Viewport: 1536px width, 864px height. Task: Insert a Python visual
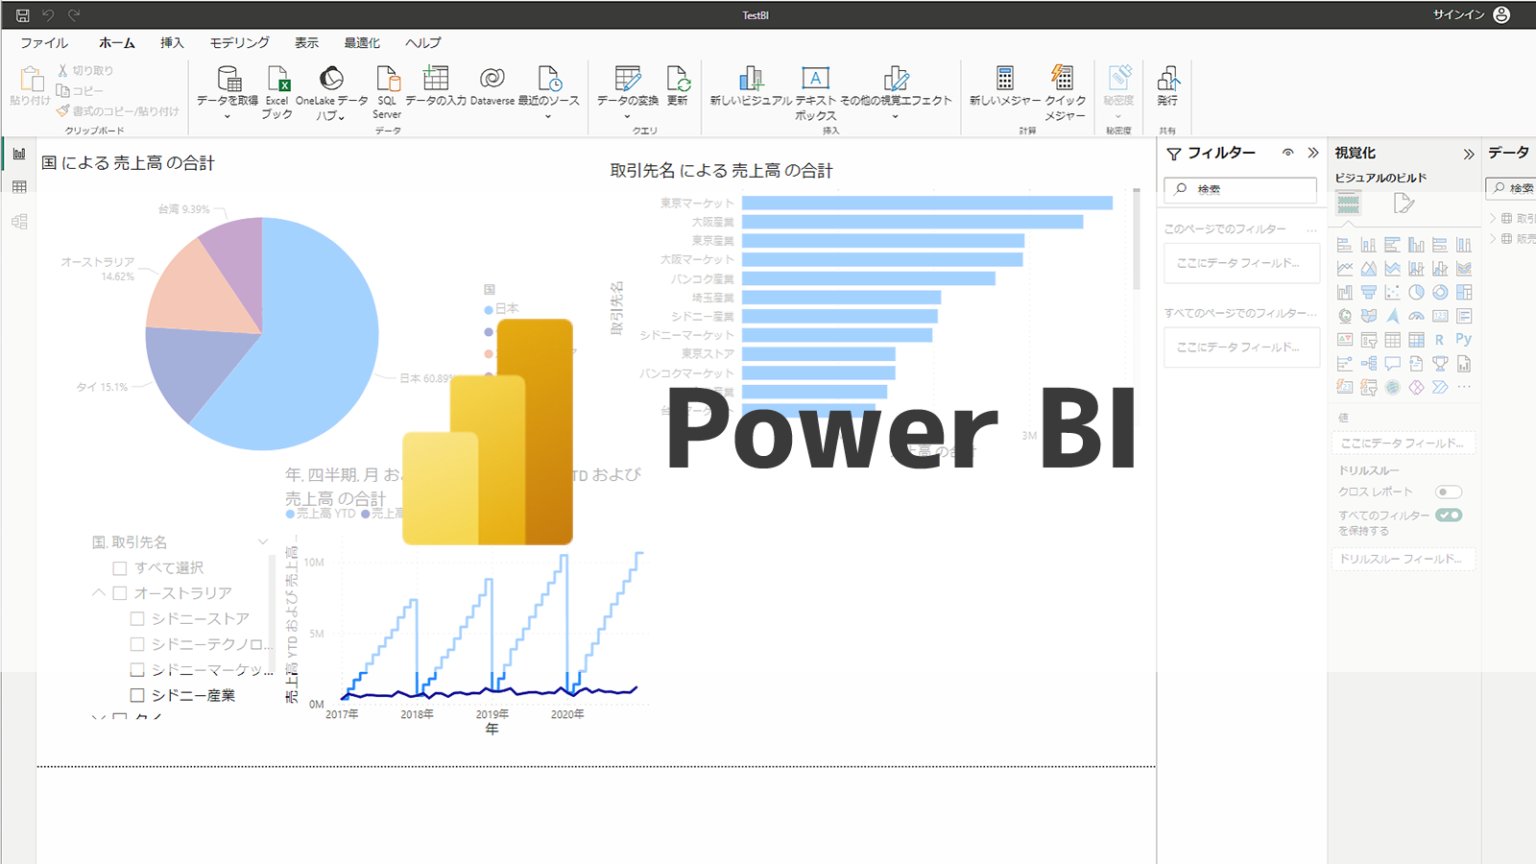point(1464,340)
